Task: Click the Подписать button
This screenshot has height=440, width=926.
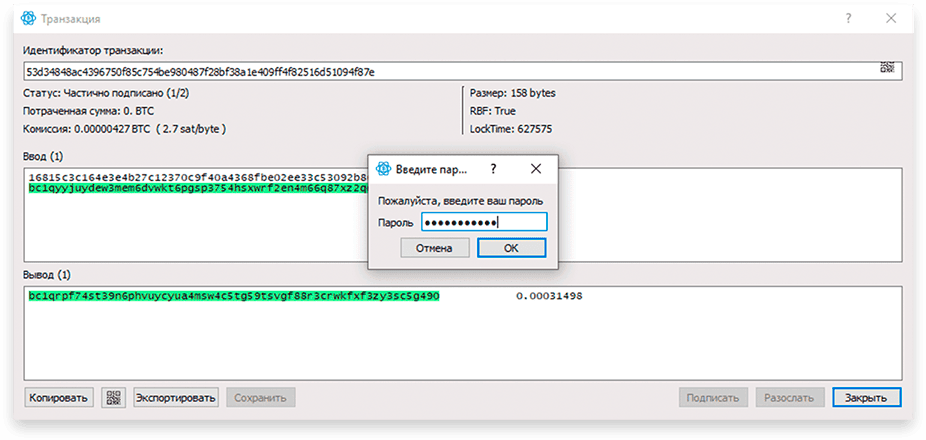Action: click(714, 397)
